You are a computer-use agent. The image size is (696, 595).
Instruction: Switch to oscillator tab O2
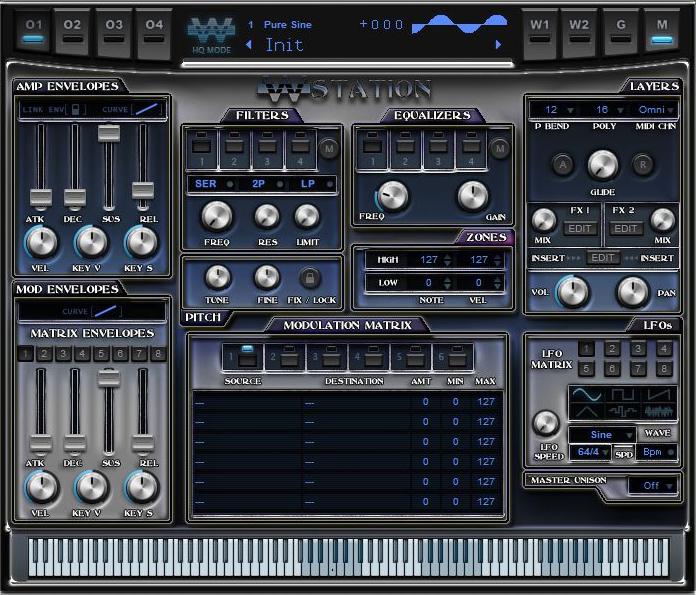click(72, 33)
